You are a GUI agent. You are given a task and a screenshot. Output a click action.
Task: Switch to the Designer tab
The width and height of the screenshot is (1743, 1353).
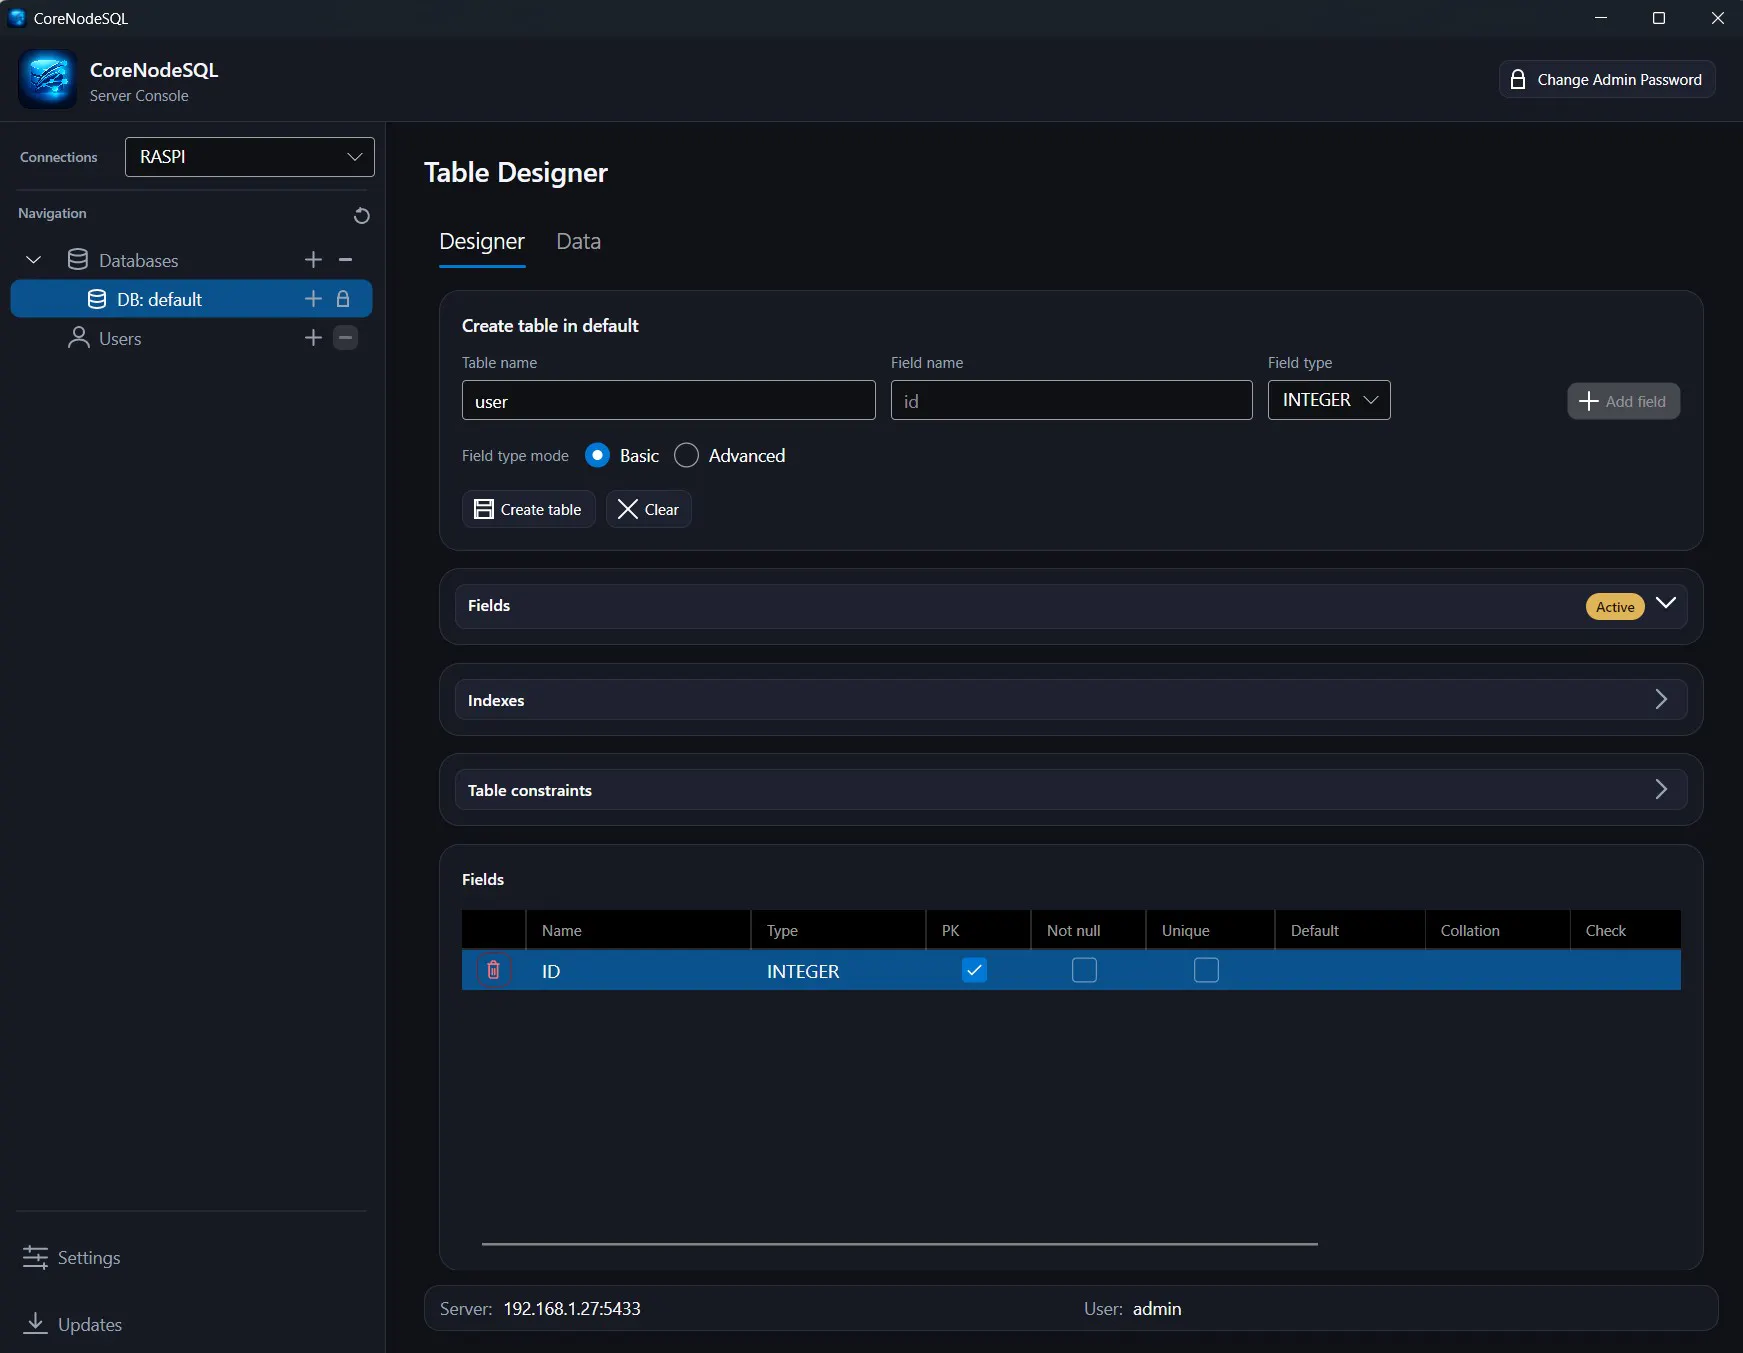click(x=482, y=242)
